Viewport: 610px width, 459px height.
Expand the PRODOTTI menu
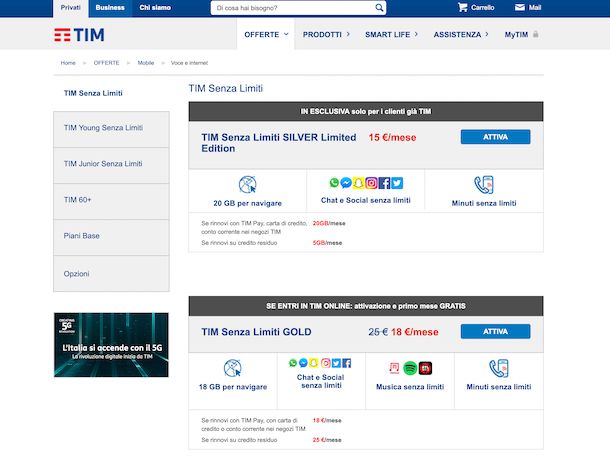point(326,34)
